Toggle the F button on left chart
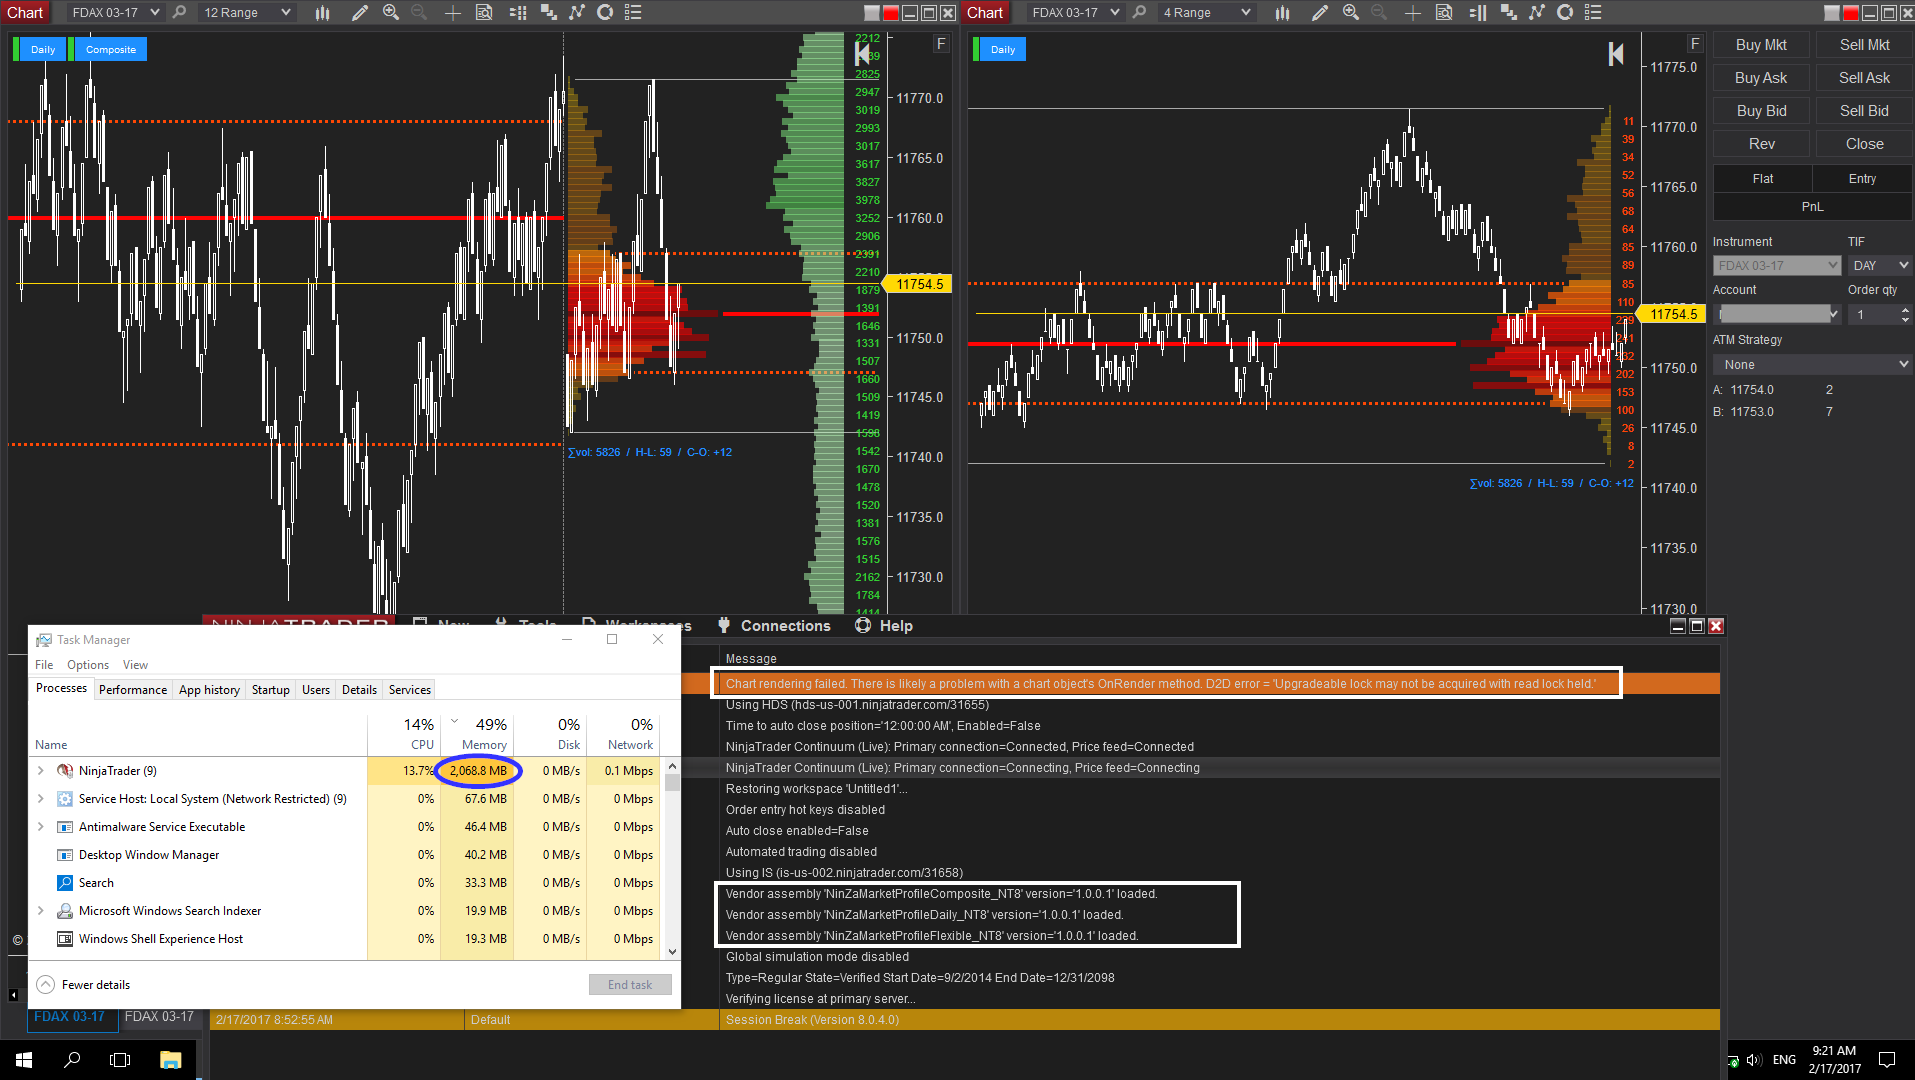The width and height of the screenshot is (1915, 1080). click(x=941, y=44)
